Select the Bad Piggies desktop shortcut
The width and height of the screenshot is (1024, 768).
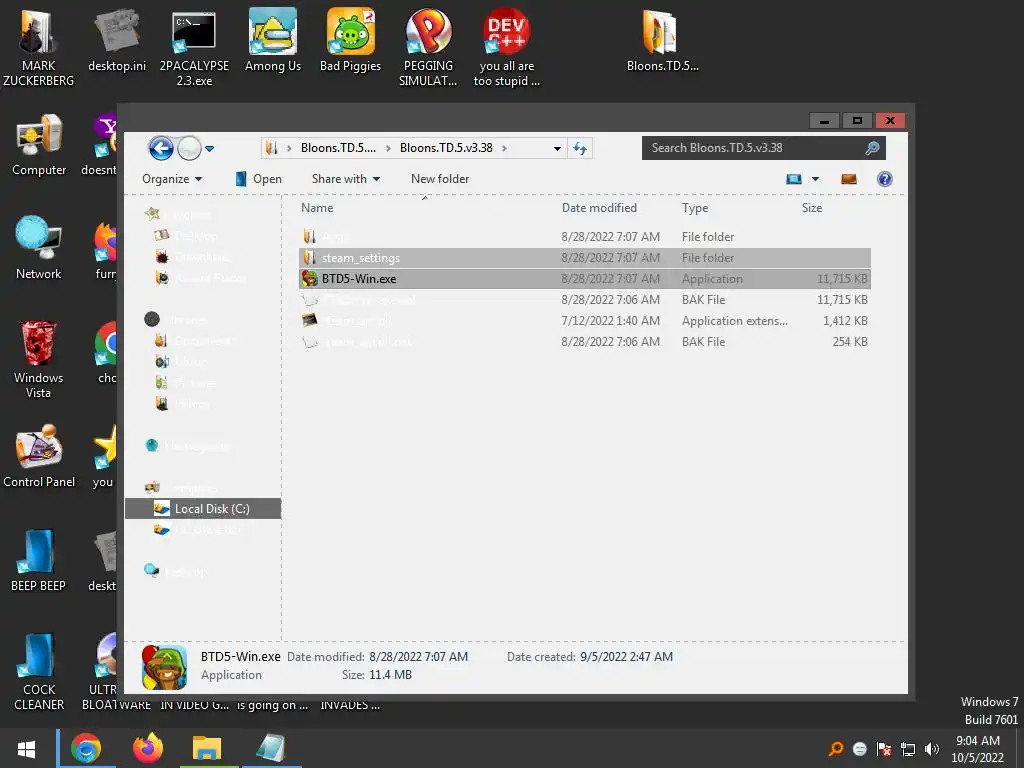pos(351,40)
